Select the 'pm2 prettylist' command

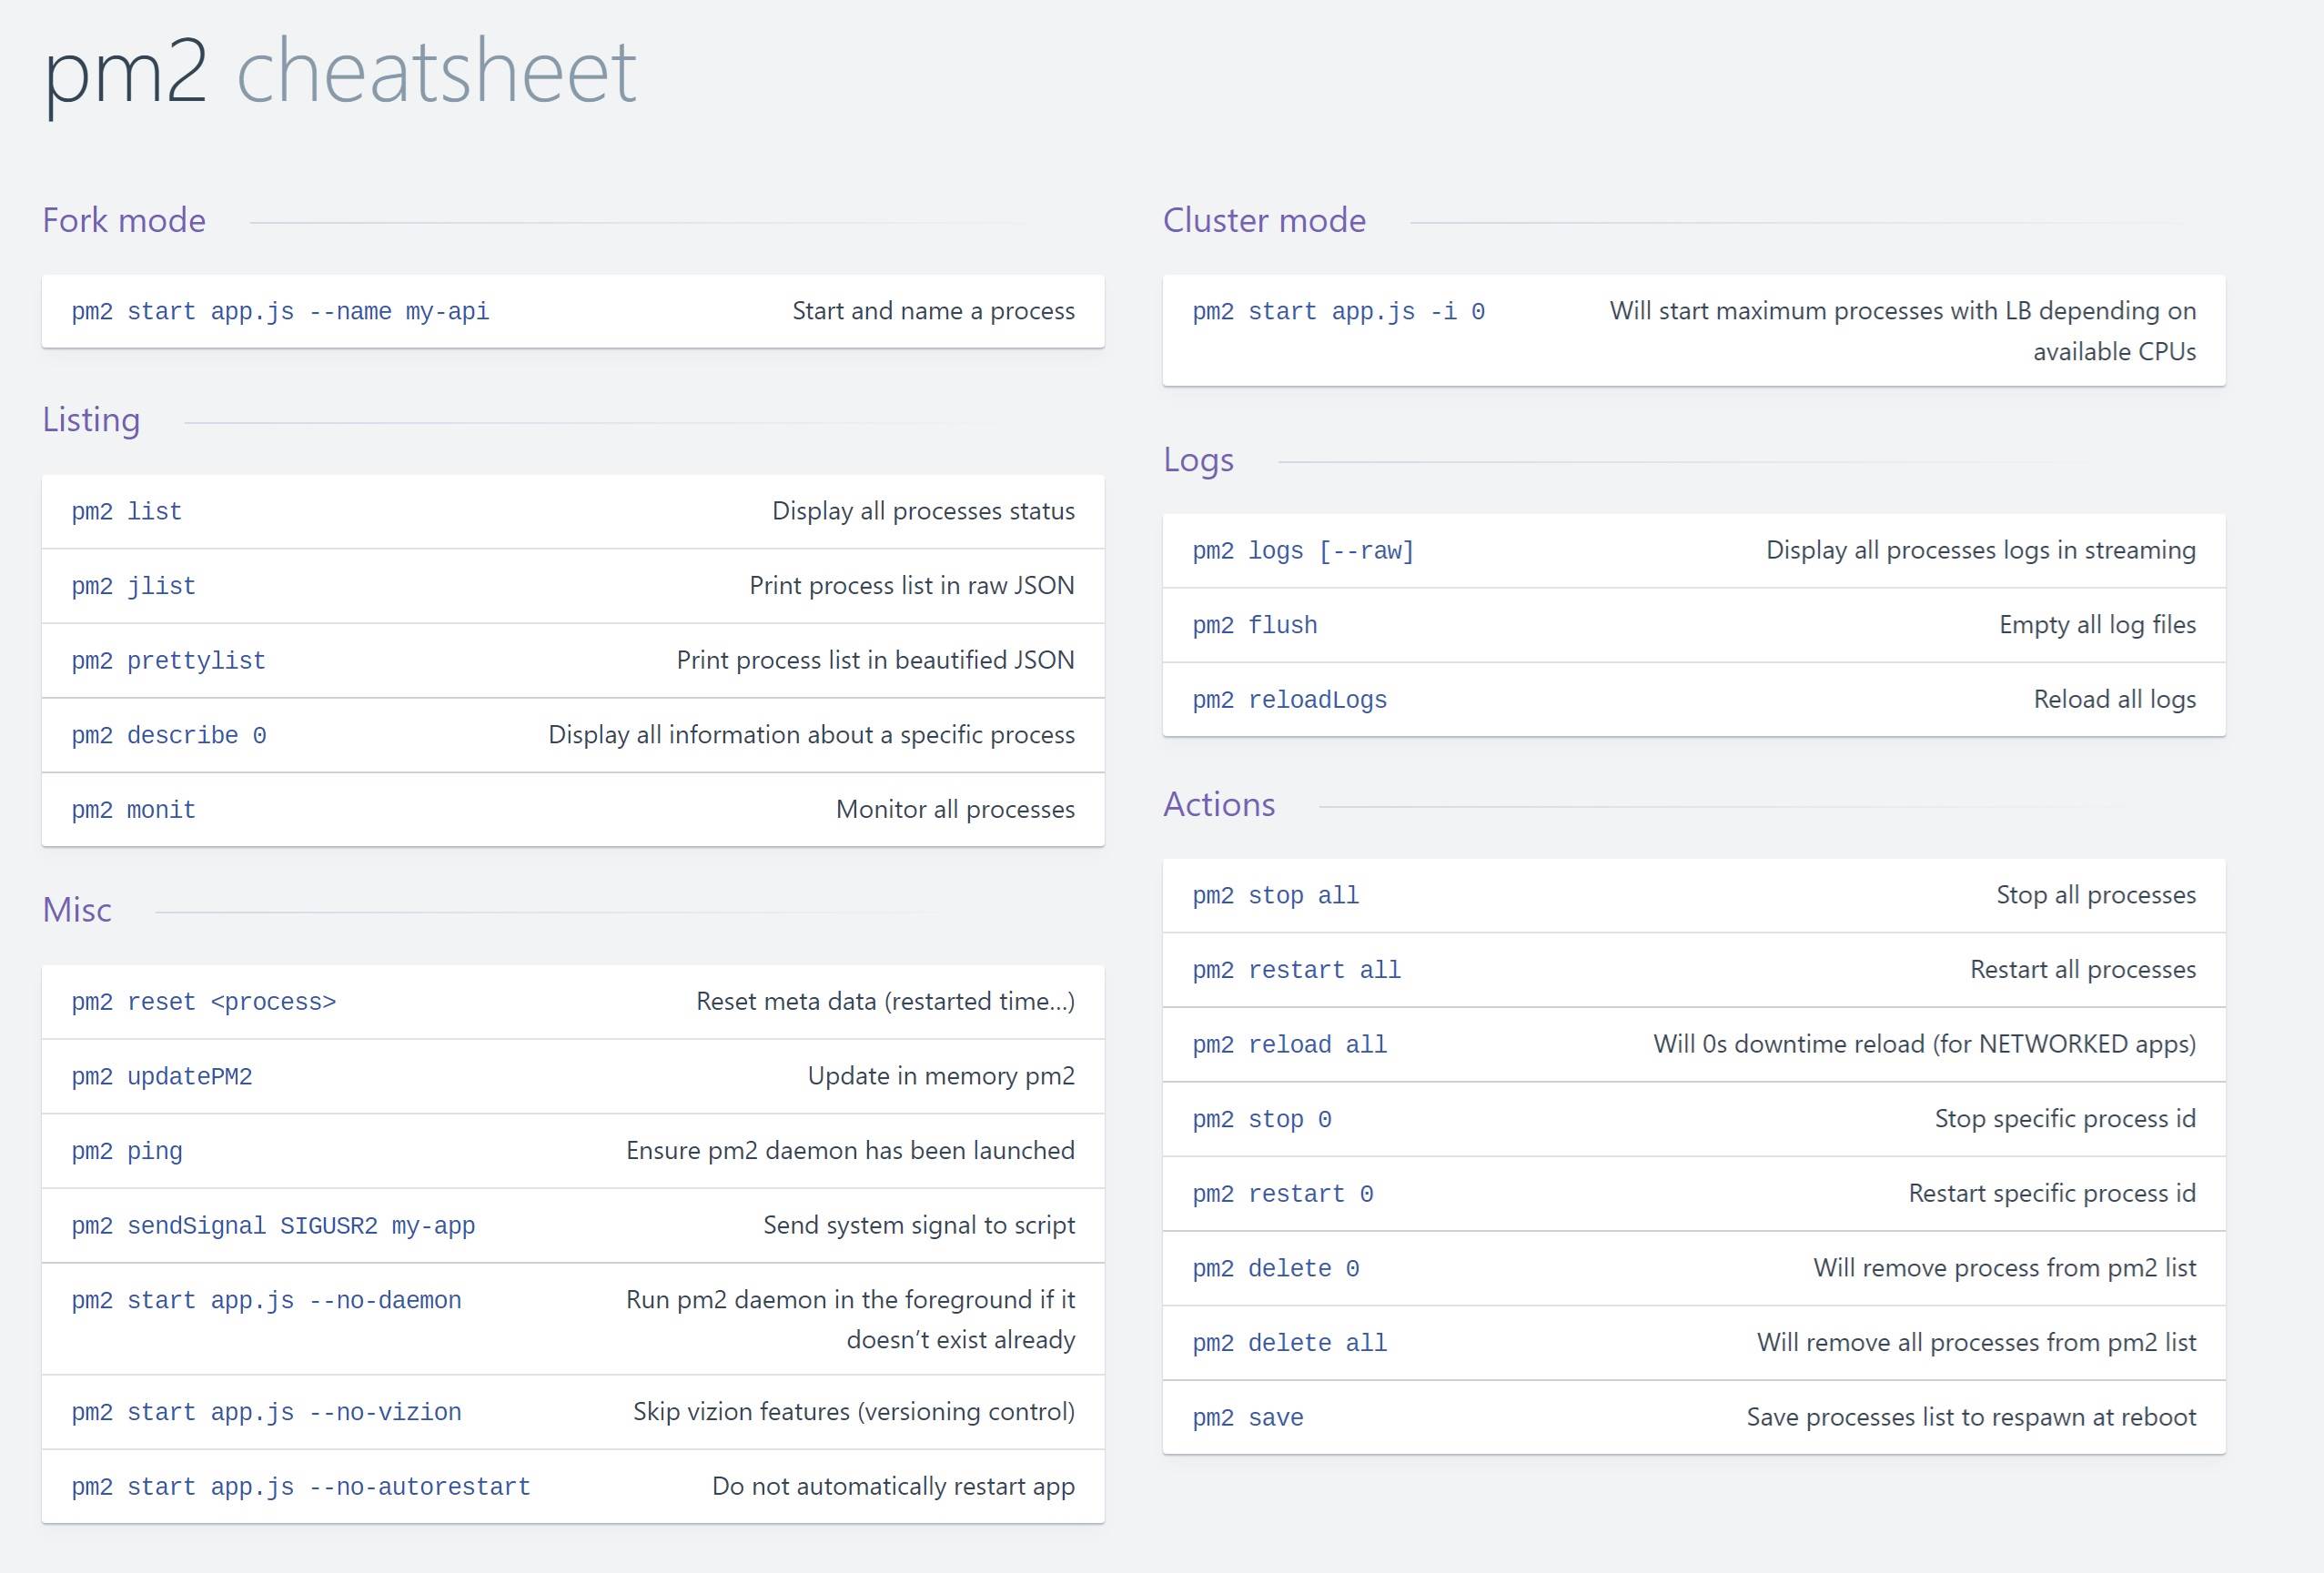168,661
